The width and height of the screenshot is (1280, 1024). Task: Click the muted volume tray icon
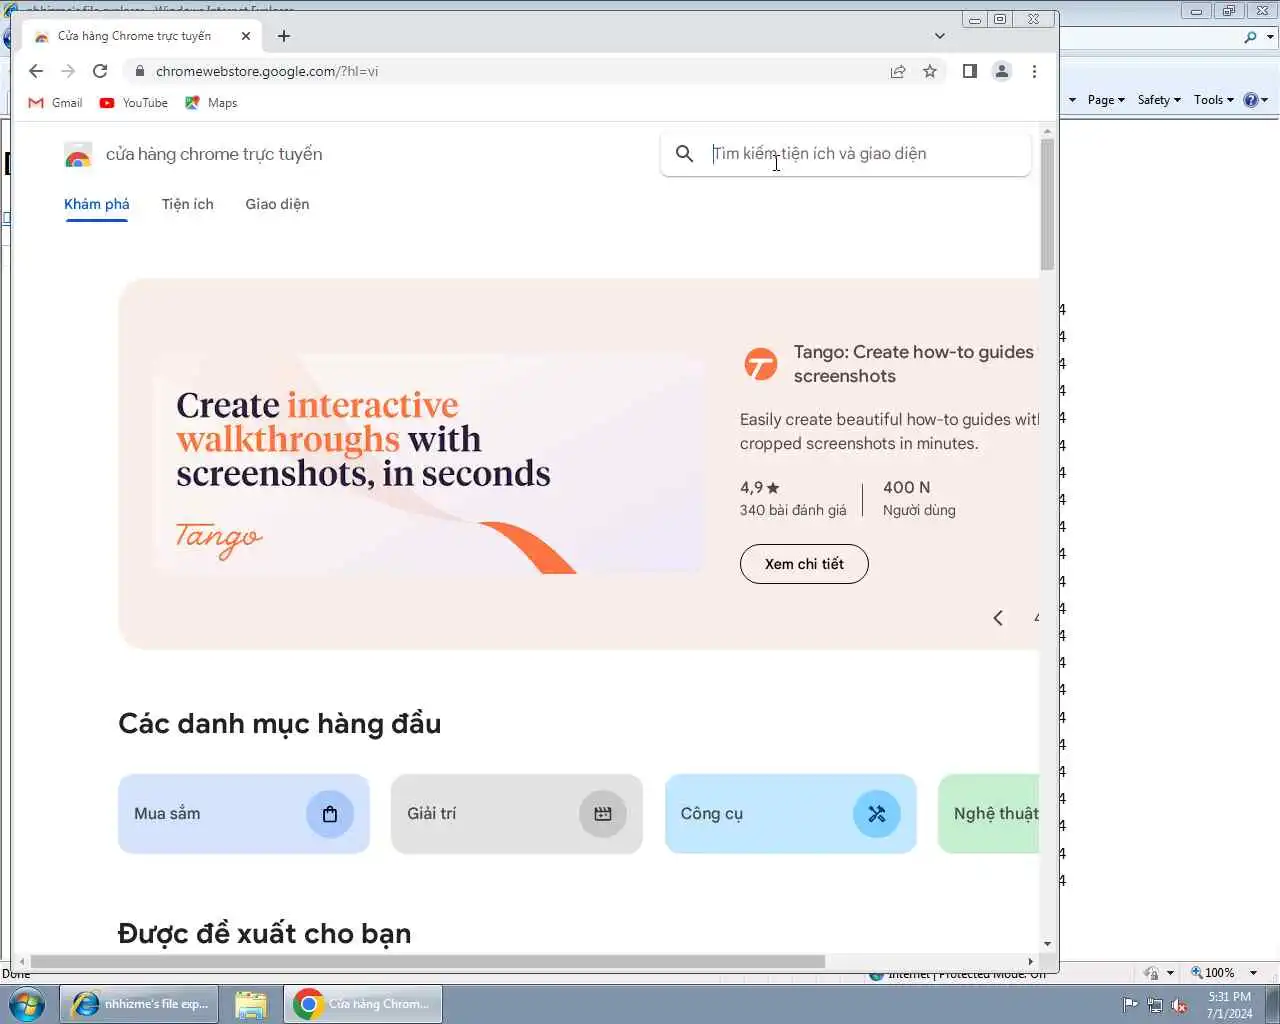coord(1180,1005)
